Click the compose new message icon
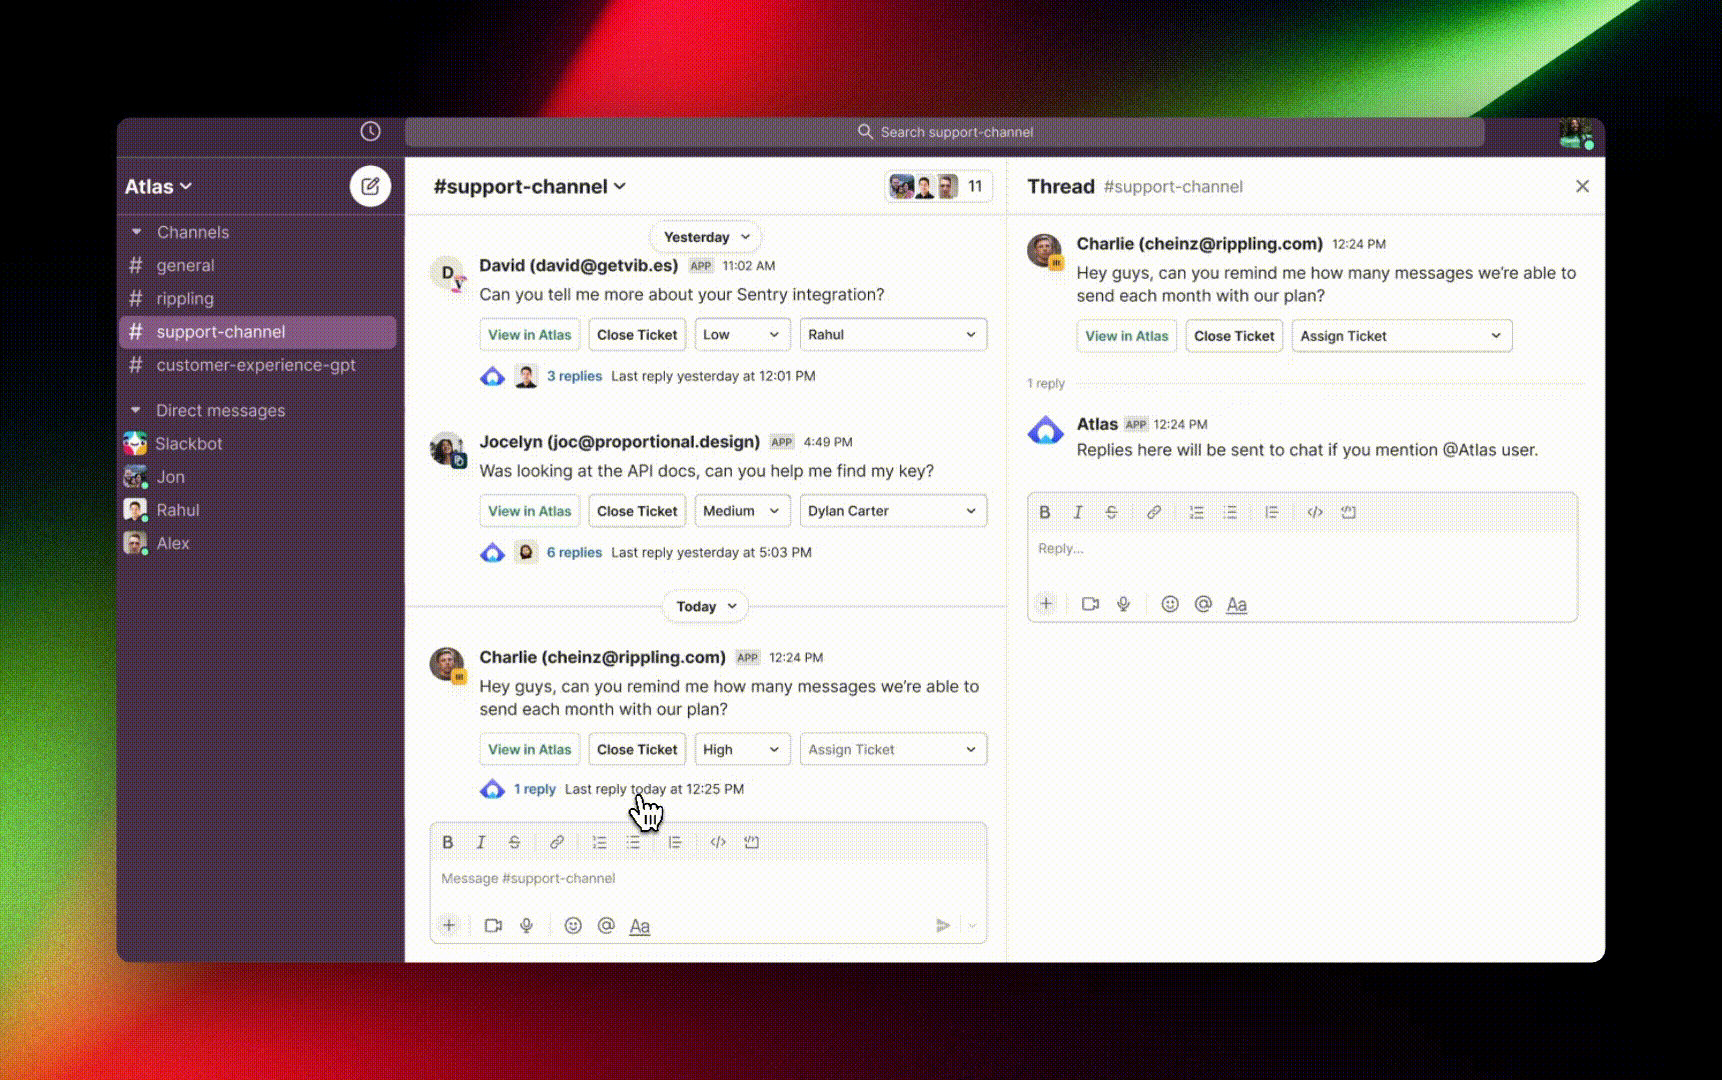This screenshot has width=1722, height=1080. click(x=370, y=186)
